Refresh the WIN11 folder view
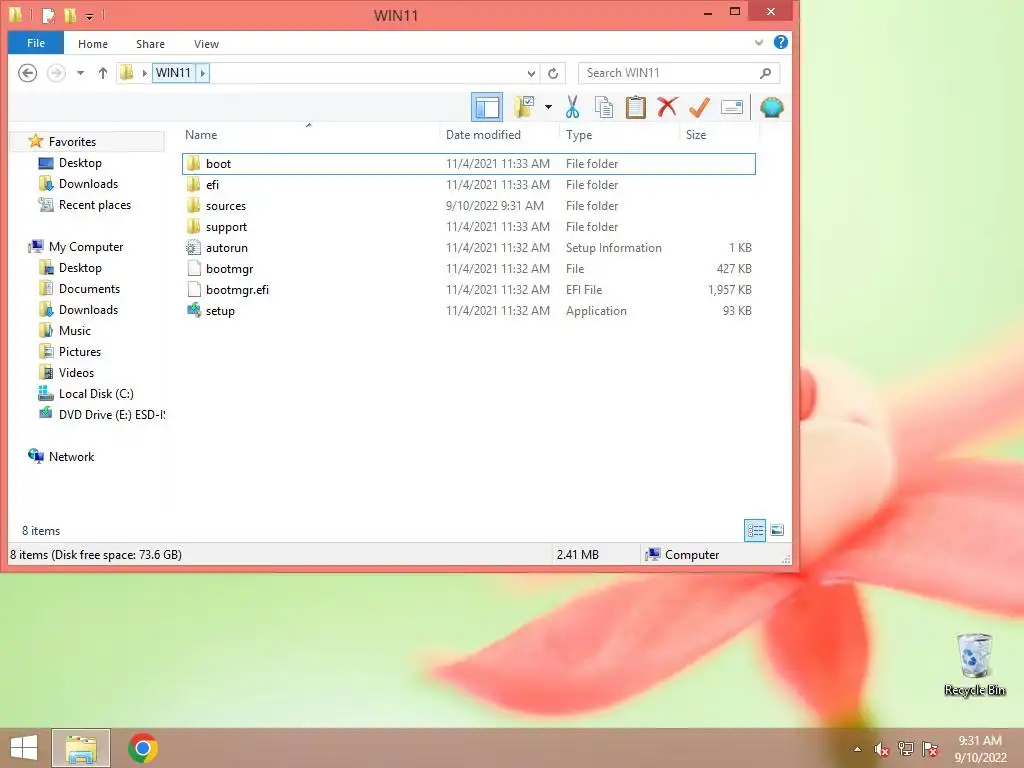The width and height of the screenshot is (1024, 768). pyautogui.click(x=553, y=73)
